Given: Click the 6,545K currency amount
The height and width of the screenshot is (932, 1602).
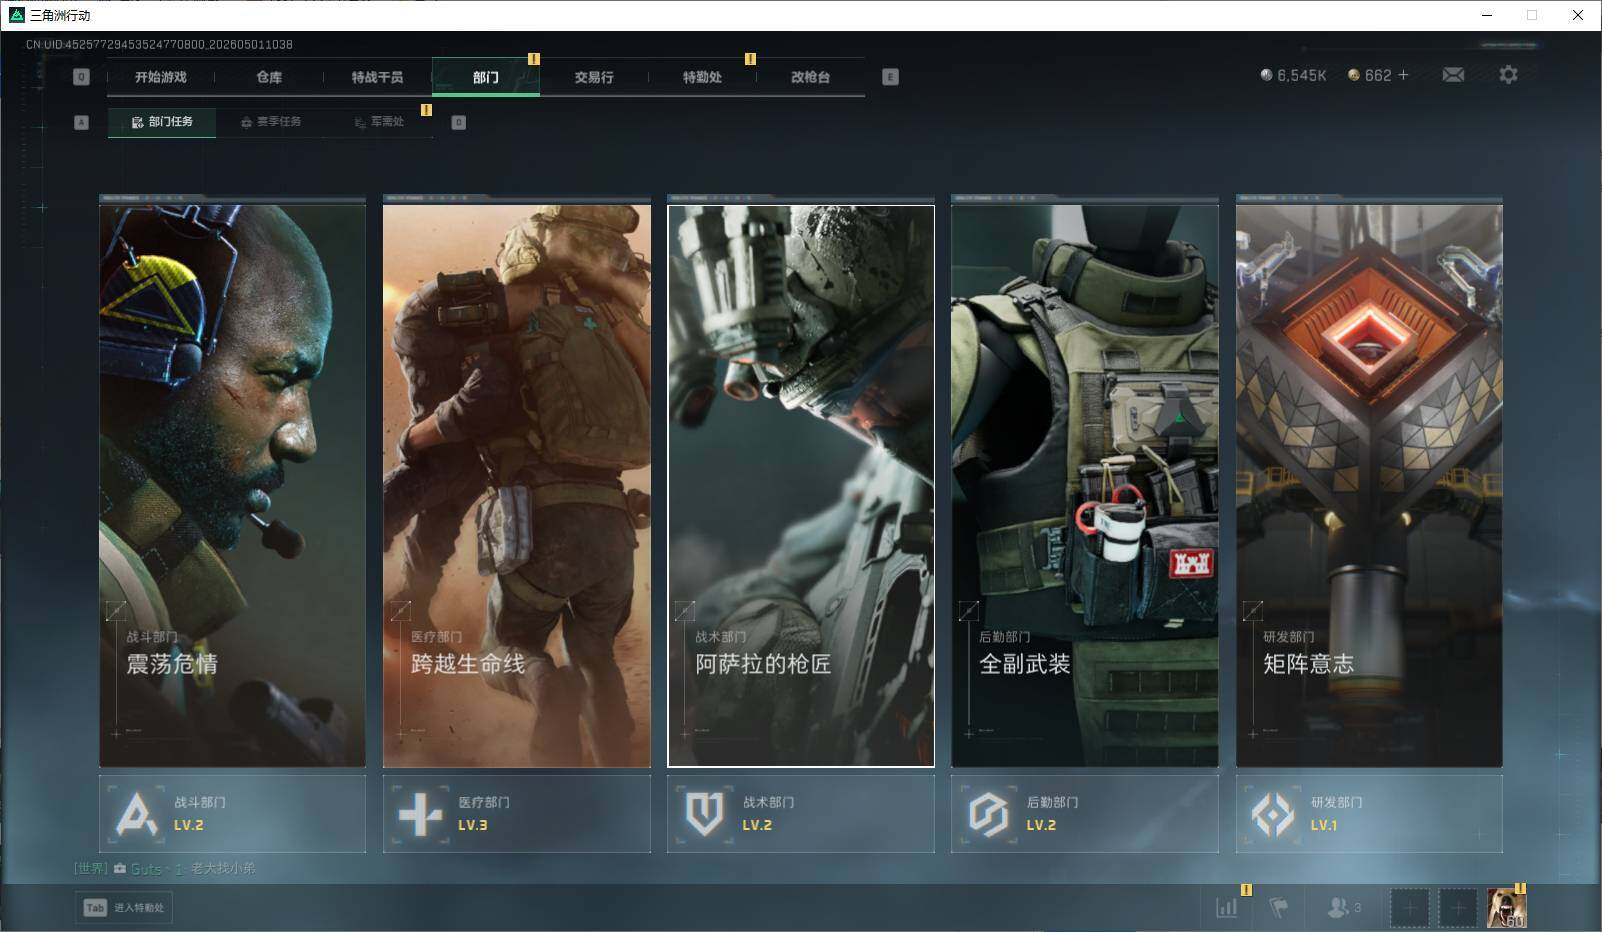Looking at the screenshot, I should coord(1301,75).
